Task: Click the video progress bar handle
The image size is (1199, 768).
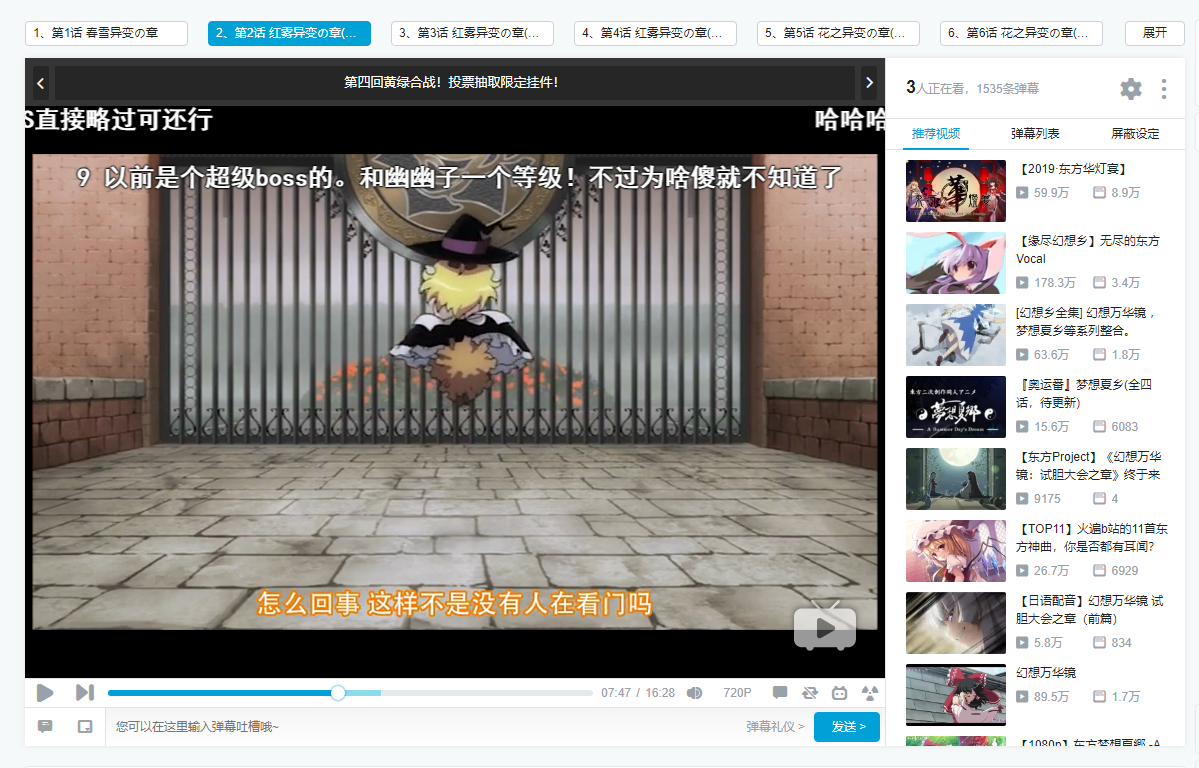Action: pos(338,693)
